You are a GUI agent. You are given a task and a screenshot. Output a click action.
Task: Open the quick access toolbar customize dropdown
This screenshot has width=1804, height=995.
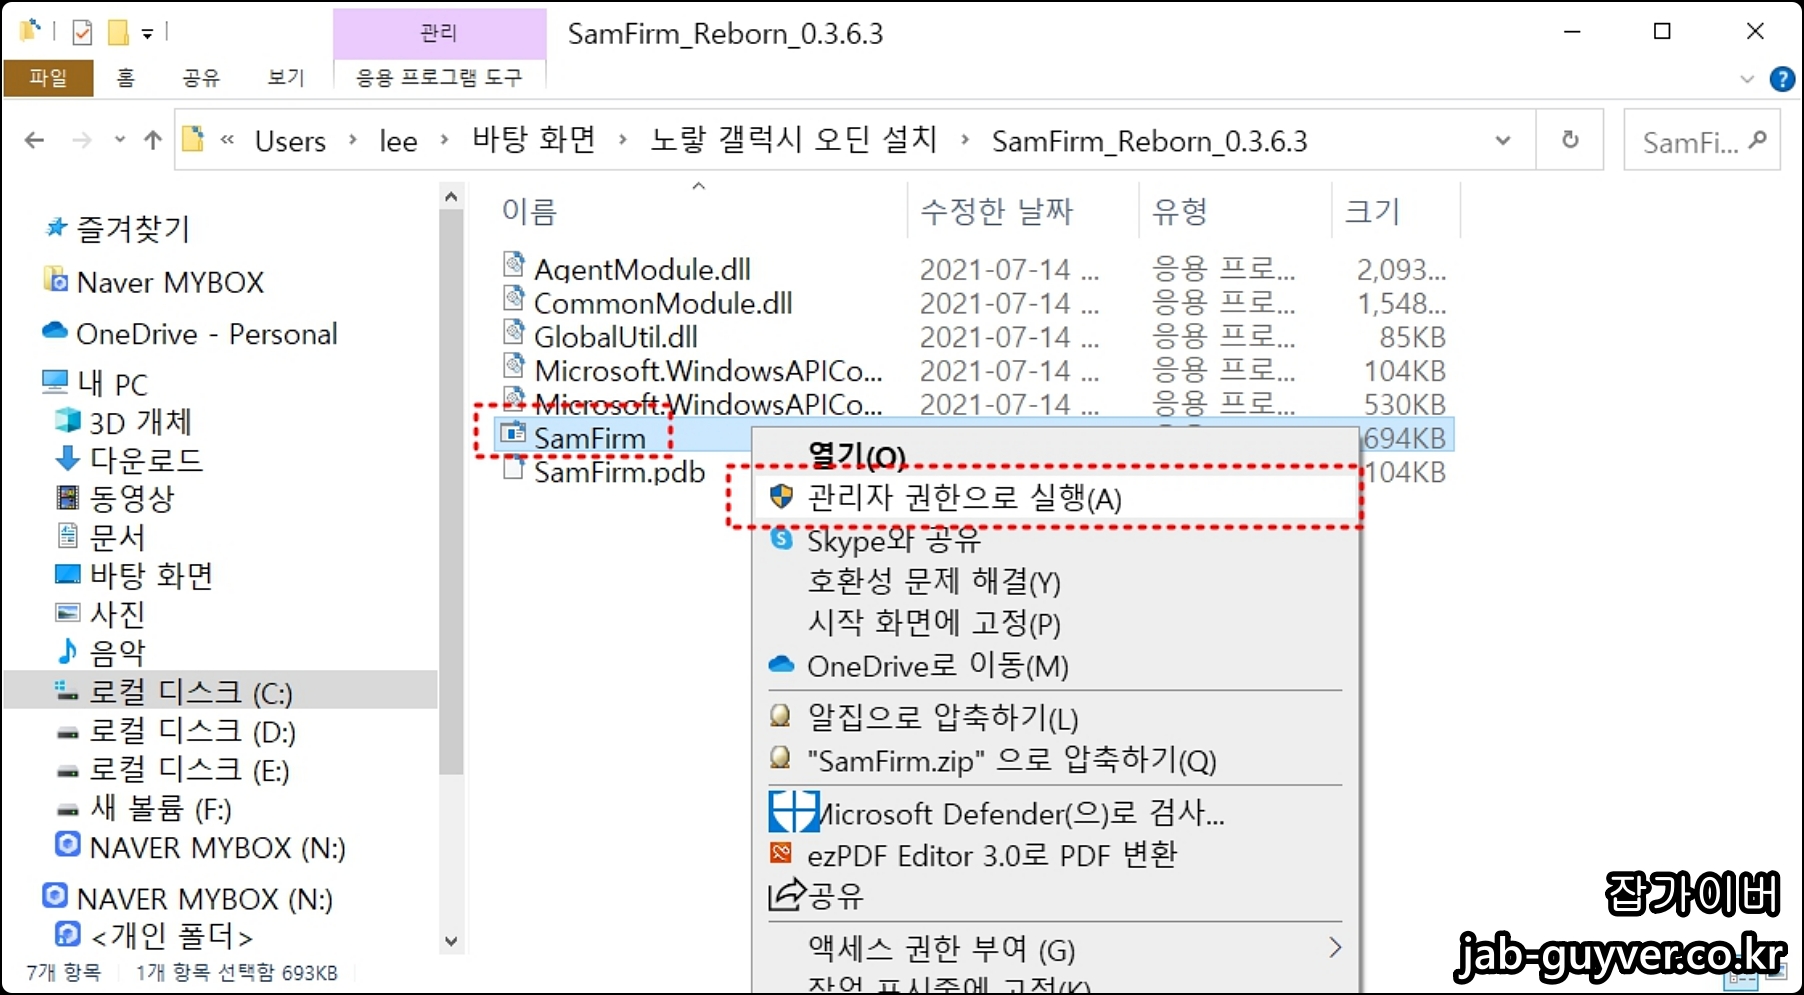click(x=147, y=33)
